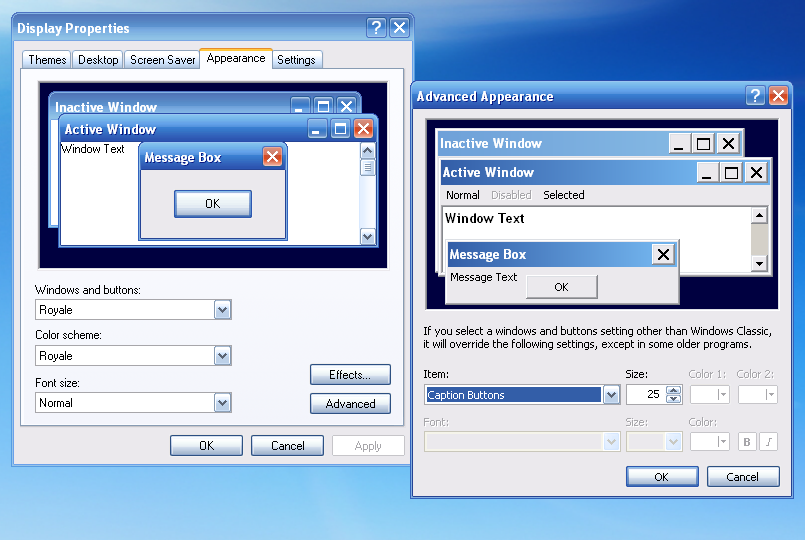
Task: Go to the Settings tab
Action: click(296, 60)
